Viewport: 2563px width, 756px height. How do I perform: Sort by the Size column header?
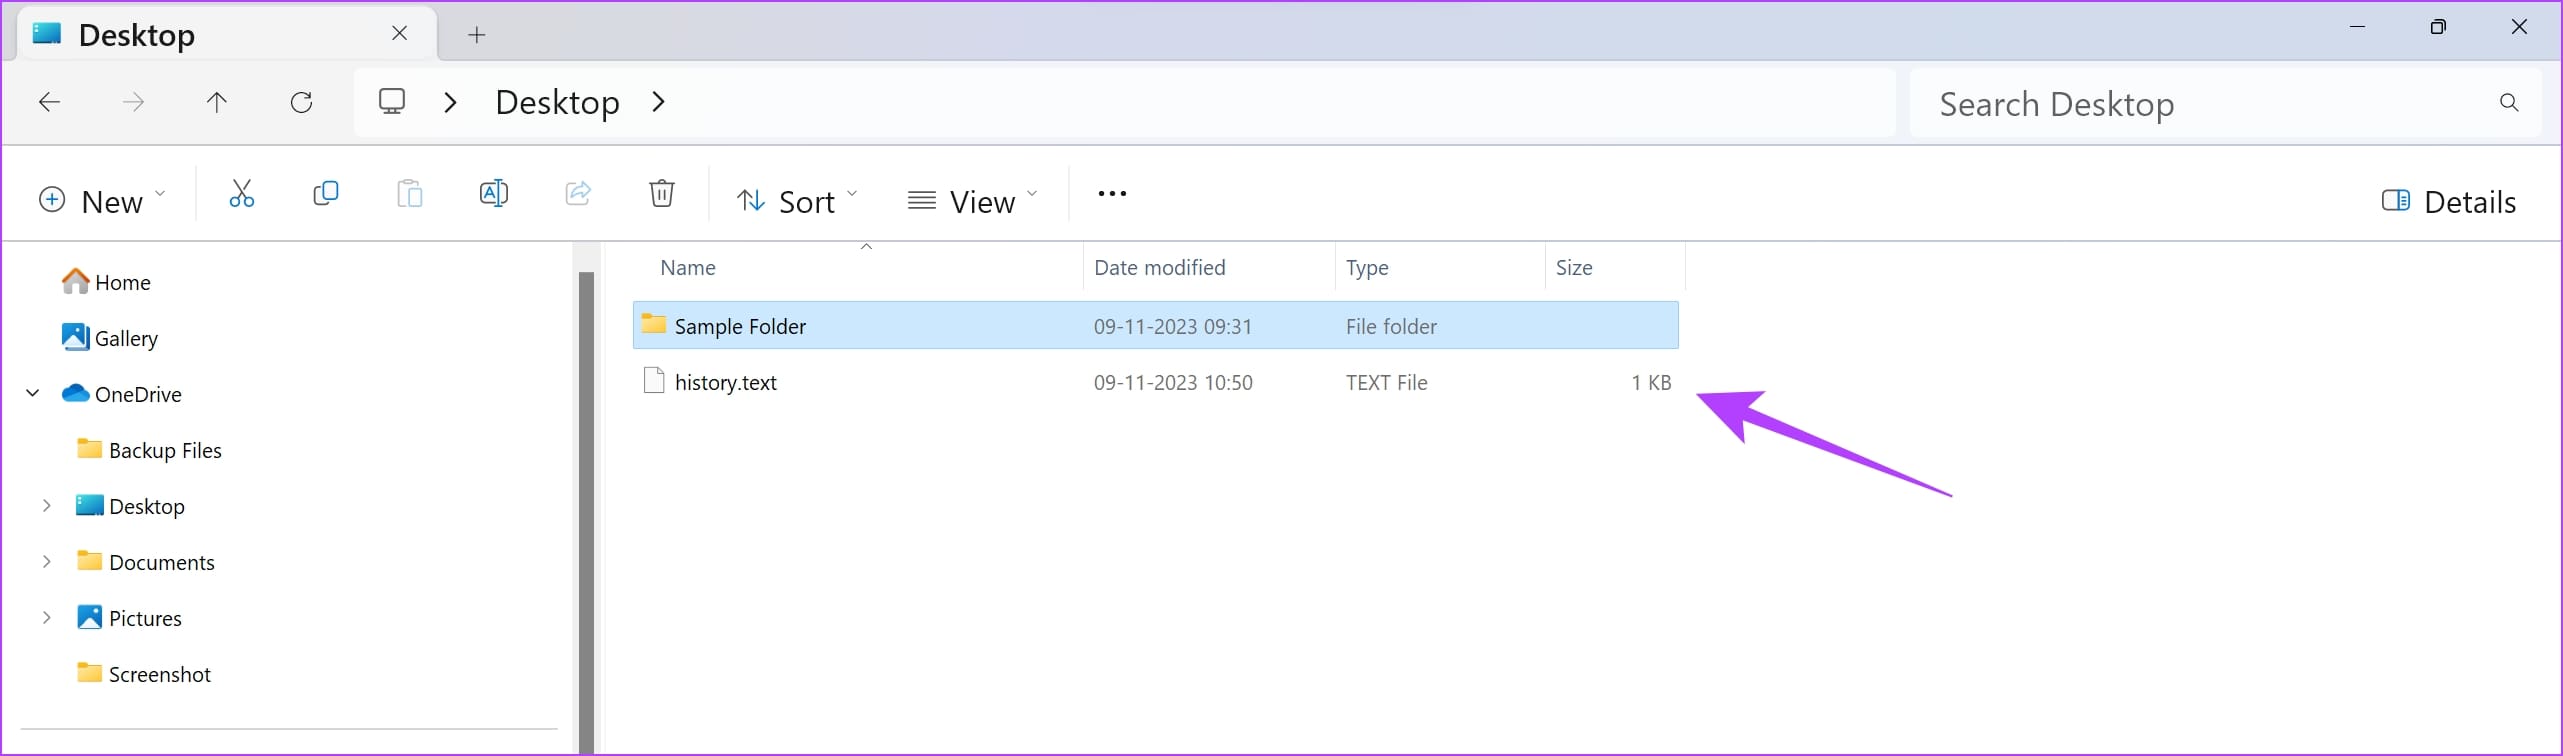1574,268
